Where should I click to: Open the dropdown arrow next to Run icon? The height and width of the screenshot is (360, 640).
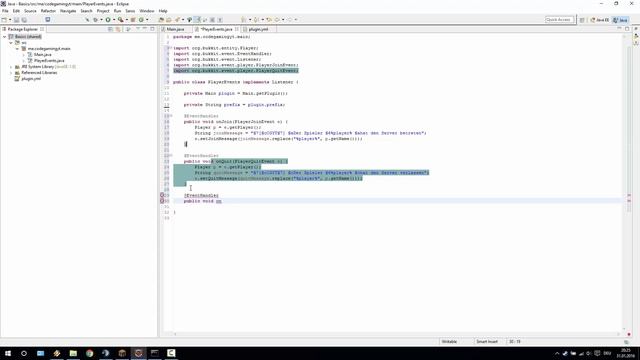point(113,20)
